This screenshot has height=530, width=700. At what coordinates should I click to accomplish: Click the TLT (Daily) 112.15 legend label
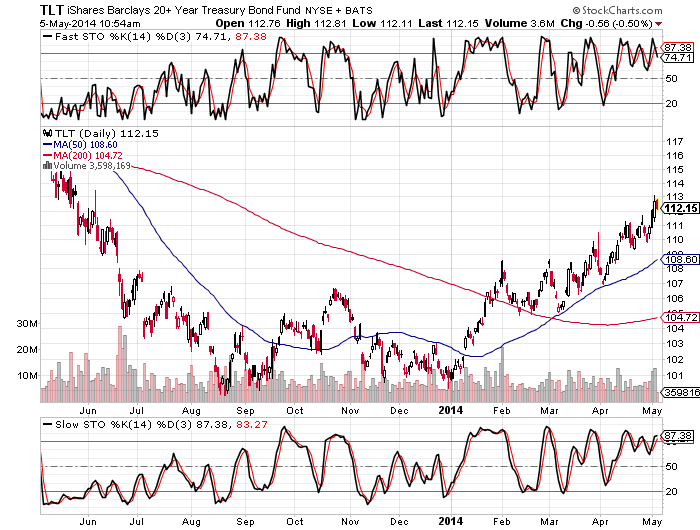click(107, 134)
